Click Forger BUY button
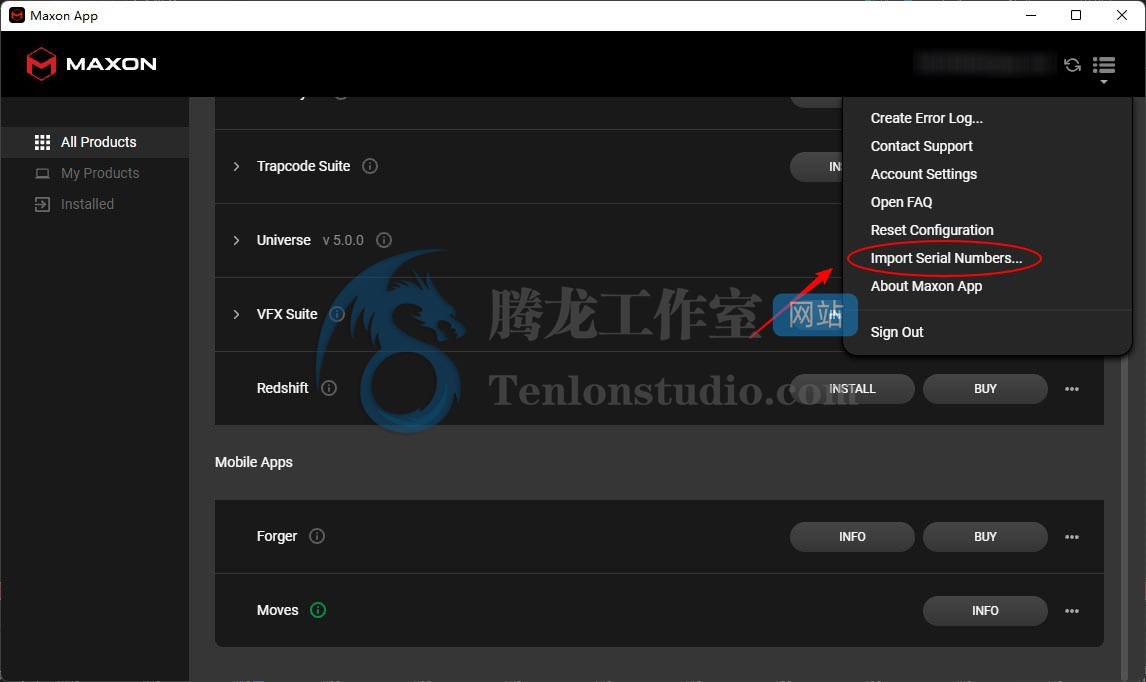Viewport: 1146px width, 682px height. [x=984, y=537]
